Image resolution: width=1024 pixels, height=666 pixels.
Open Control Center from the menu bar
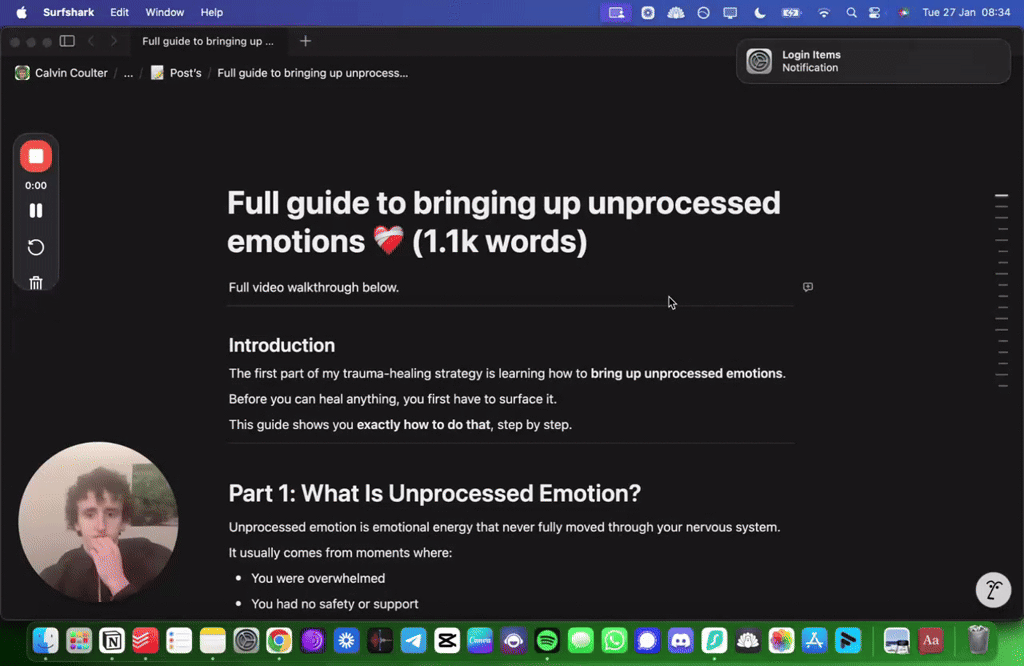[875, 12]
